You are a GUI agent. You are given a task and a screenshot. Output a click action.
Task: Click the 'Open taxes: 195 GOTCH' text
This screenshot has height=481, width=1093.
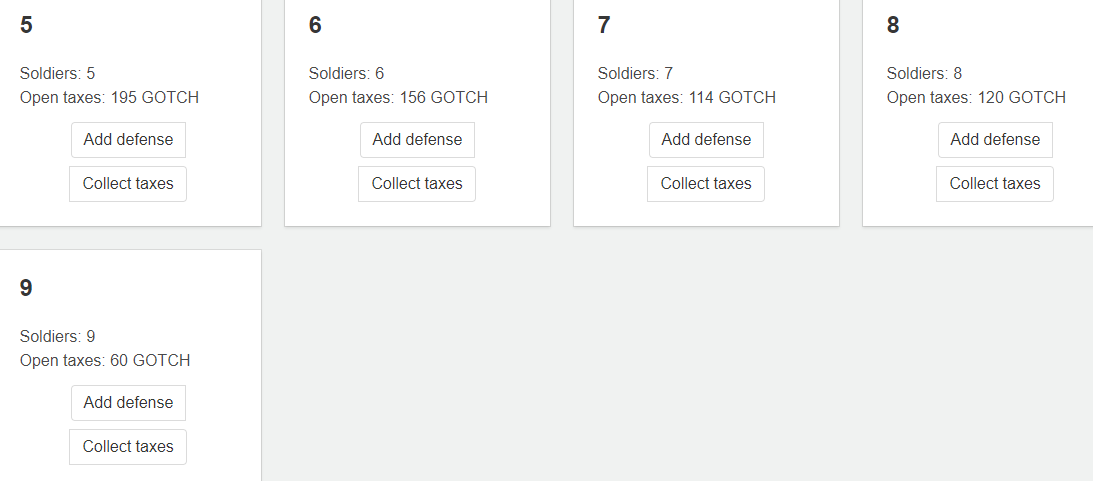109,97
